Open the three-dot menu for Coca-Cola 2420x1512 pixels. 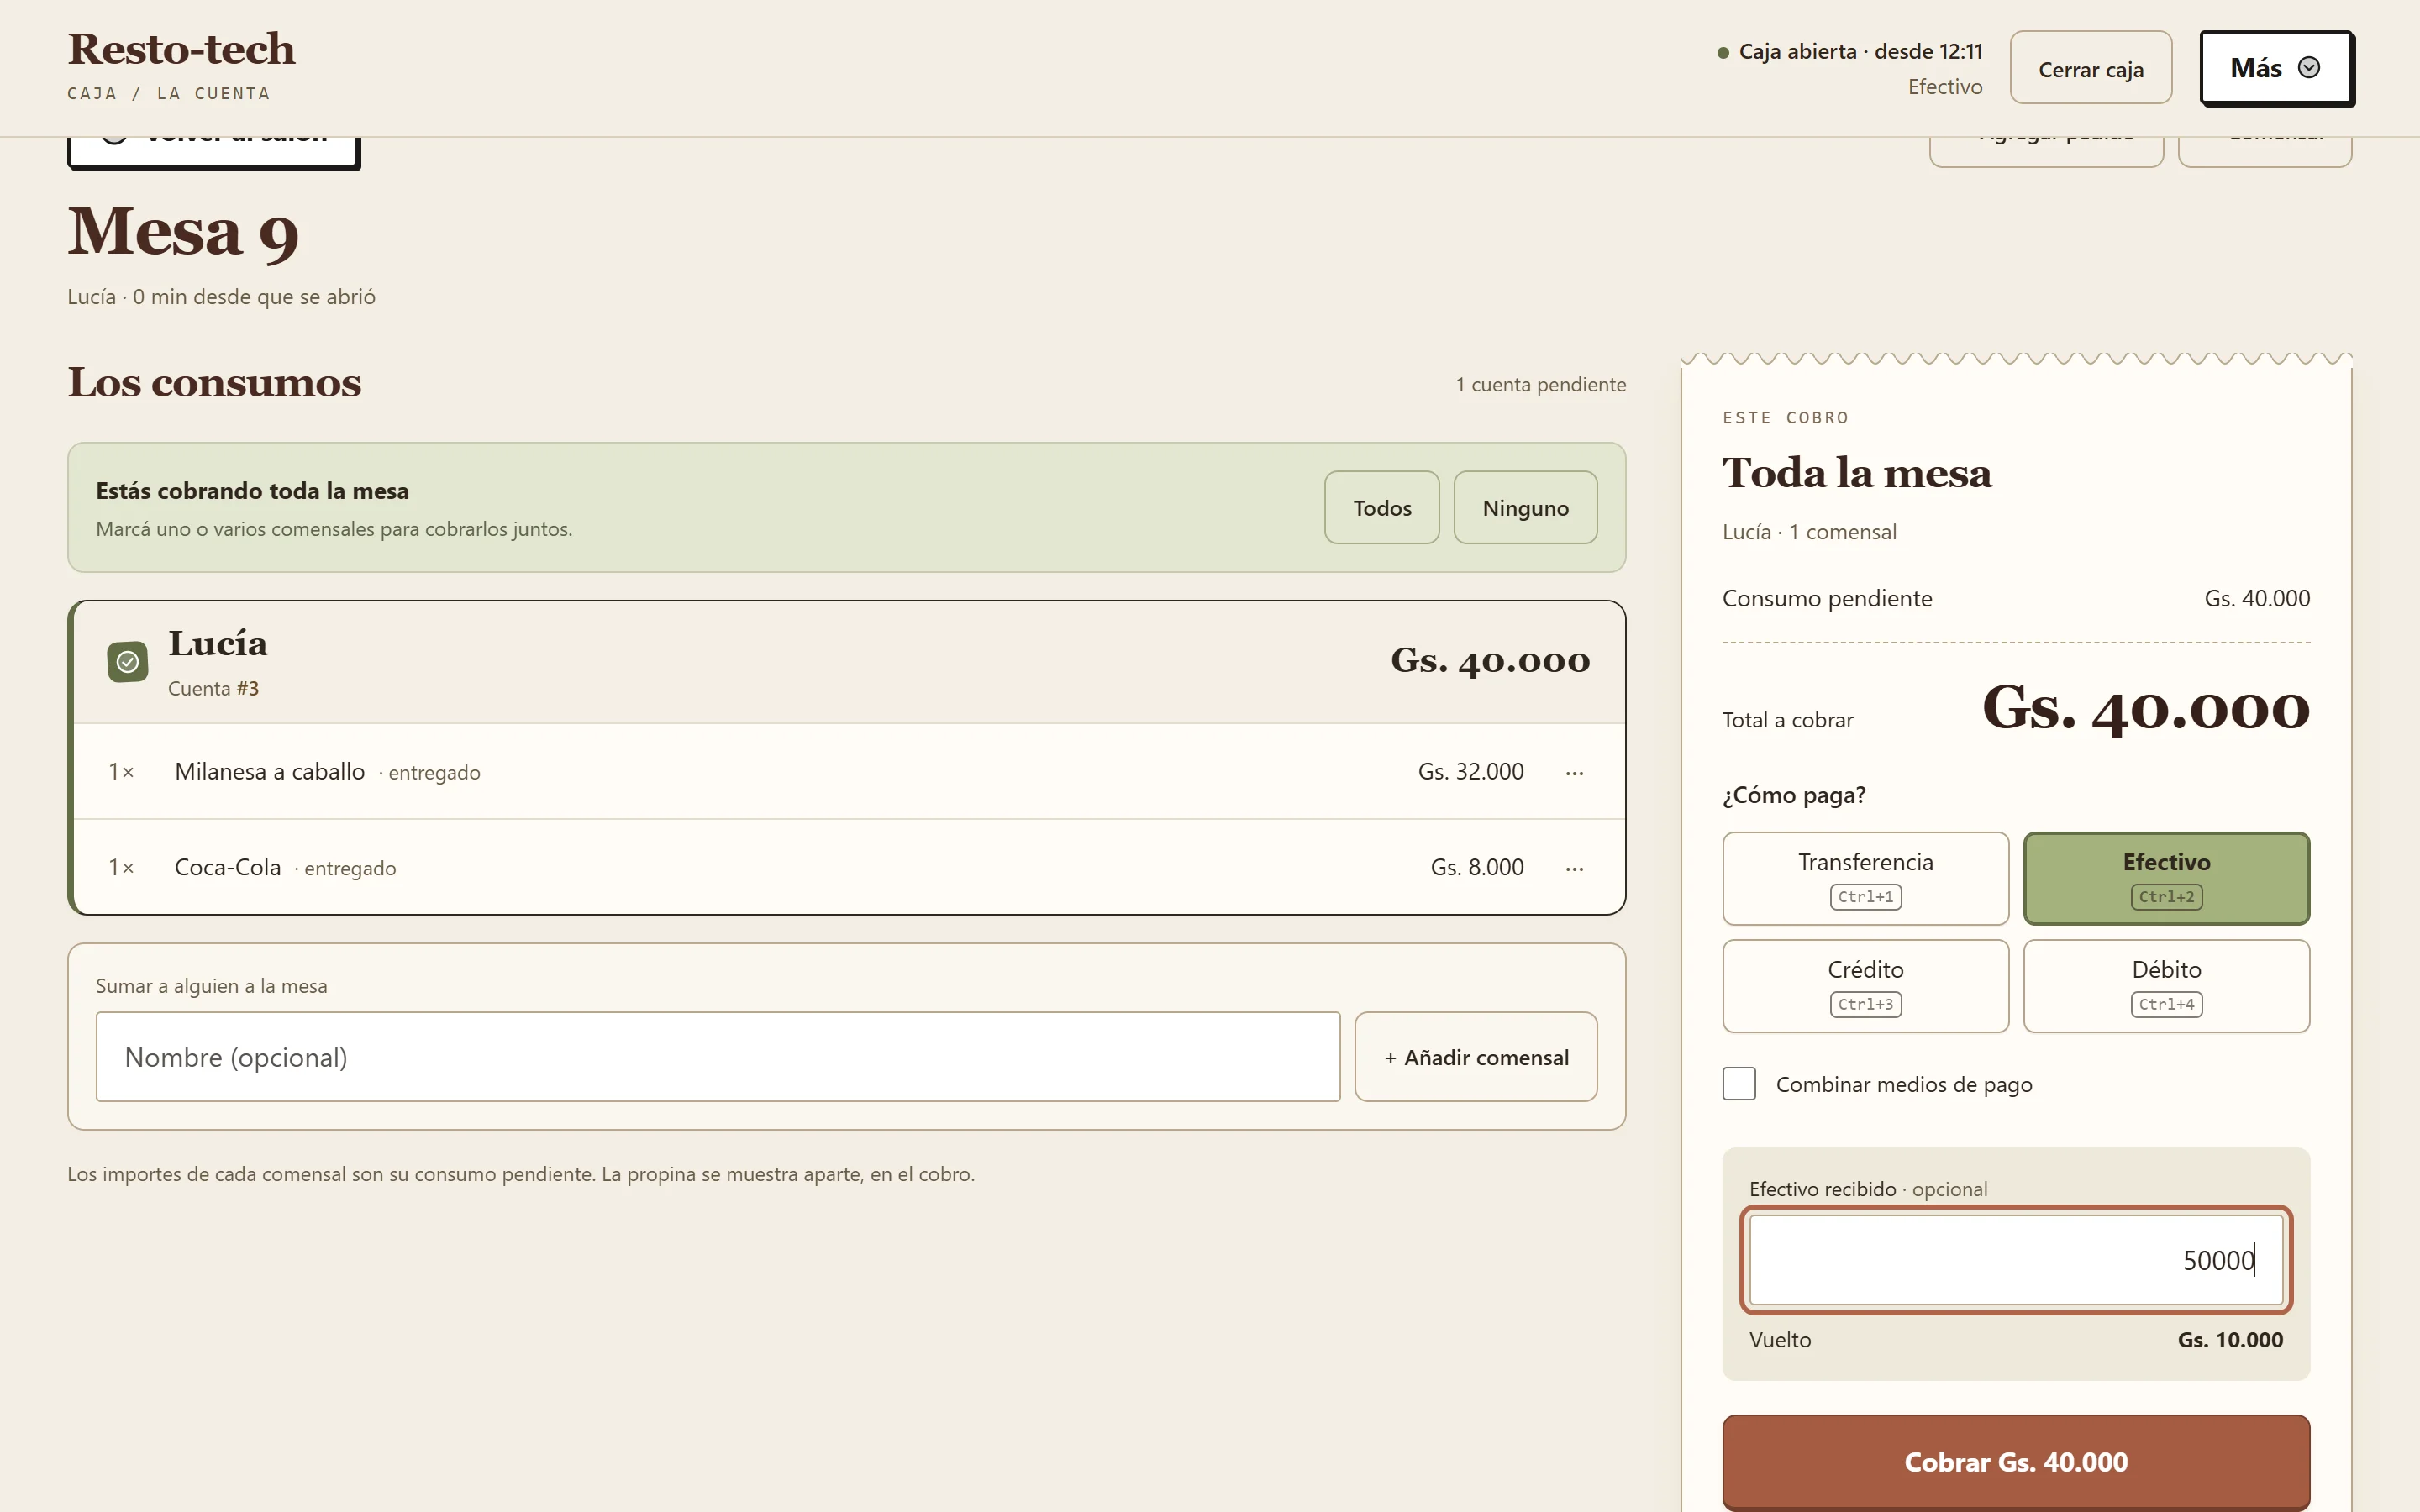tap(1574, 868)
